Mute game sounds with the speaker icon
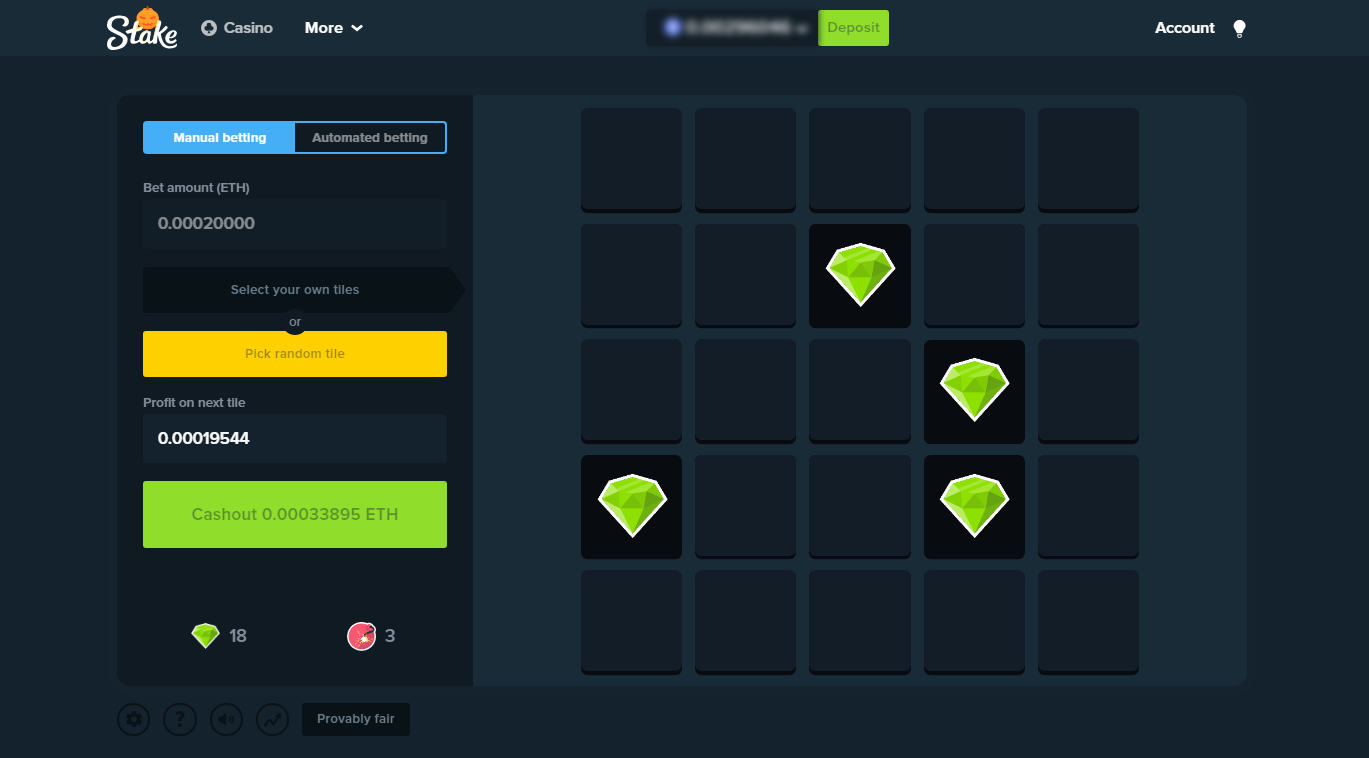This screenshot has width=1369, height=758. tap(226, 719)
